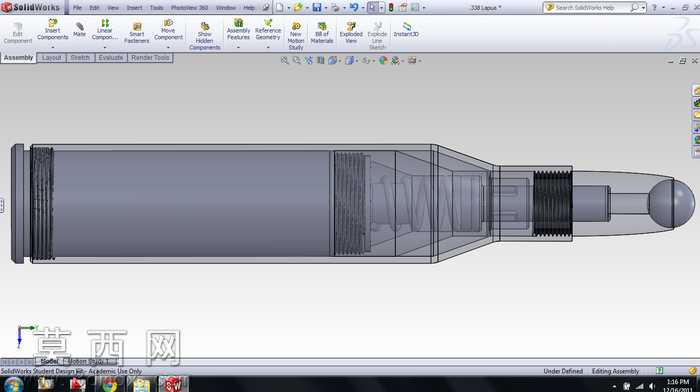Viewport: 700px width, 392px height.
Task: Save the assembly with the disk icon
Action: tap(317, 7)
